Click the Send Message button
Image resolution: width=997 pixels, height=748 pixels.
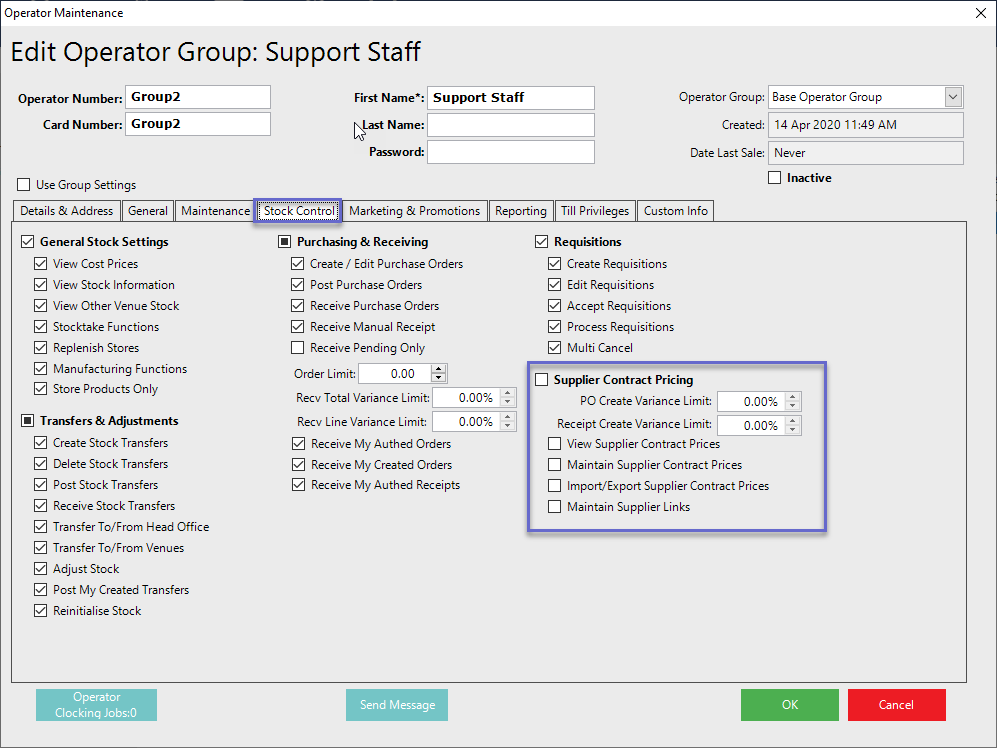(x=397, y=705)
